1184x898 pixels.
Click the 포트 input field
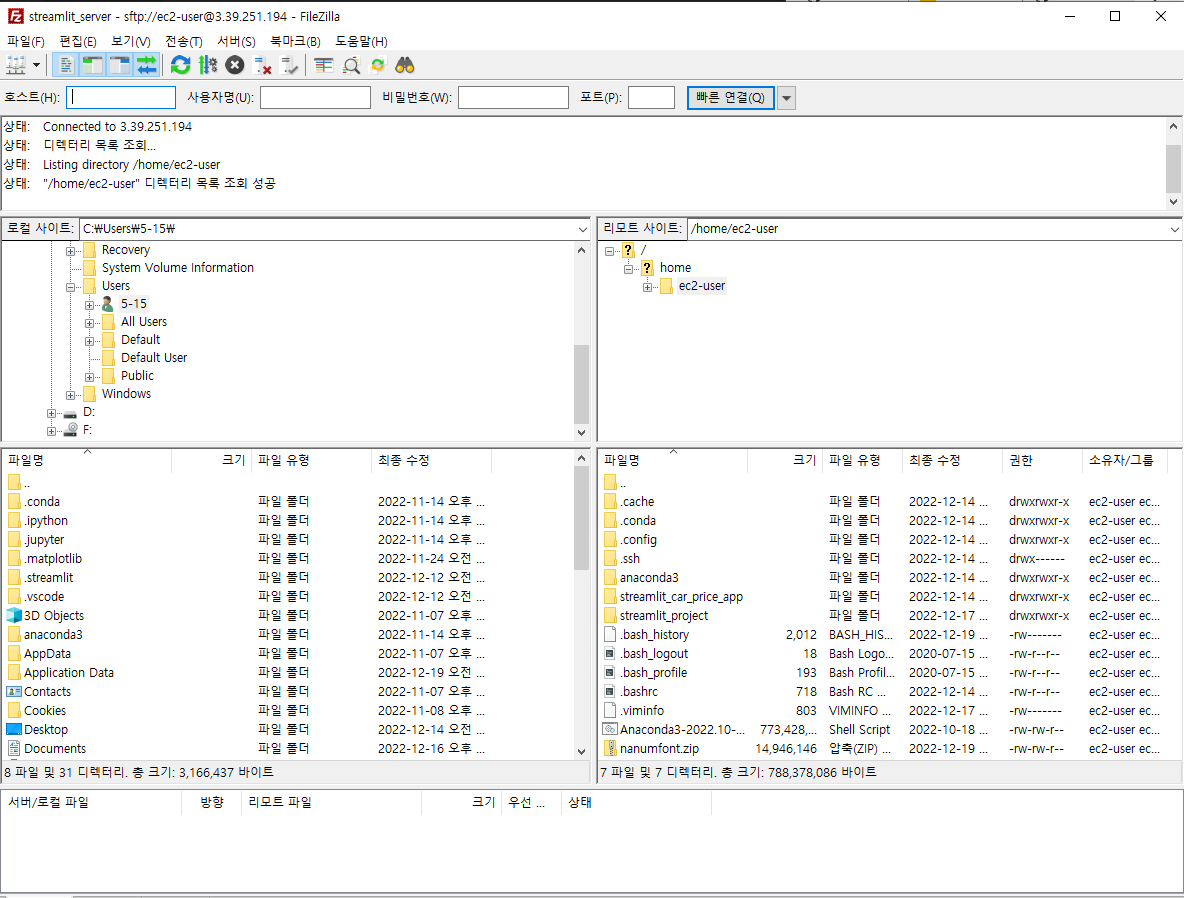(x=651, y=97)
